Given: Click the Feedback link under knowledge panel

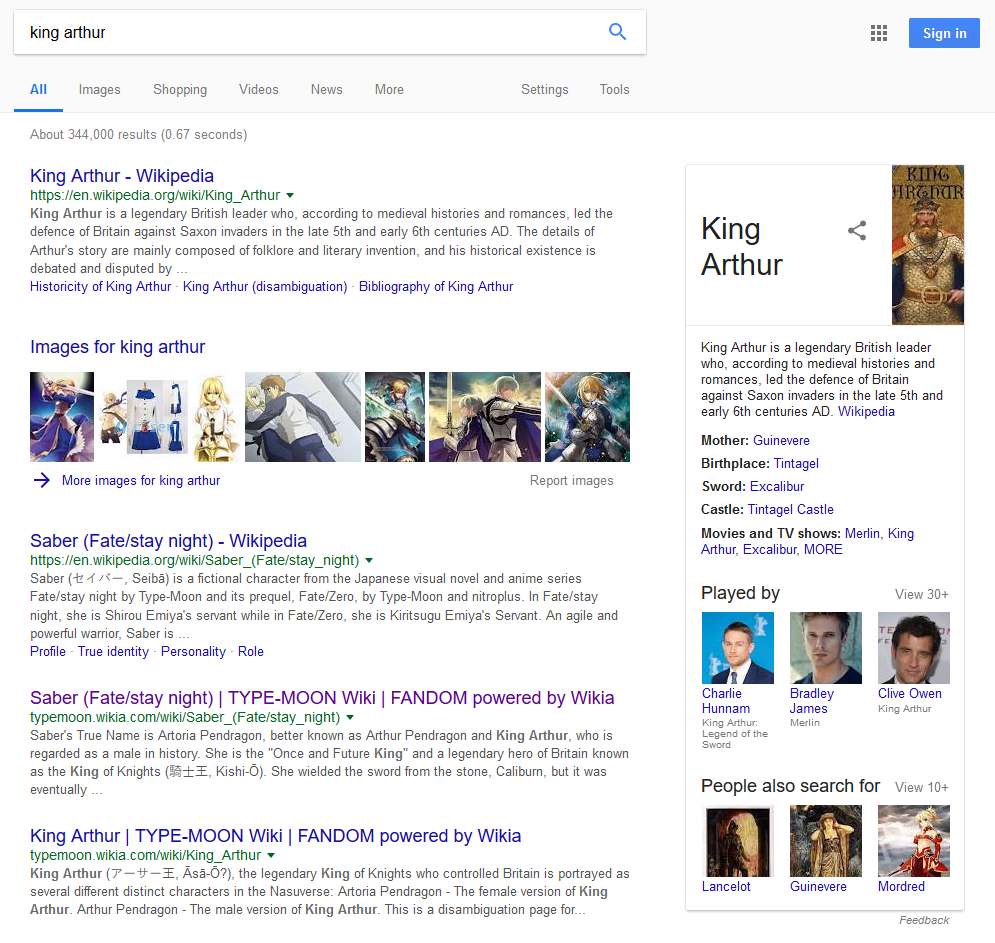Looking at the screenshot, I should [924, 920].
